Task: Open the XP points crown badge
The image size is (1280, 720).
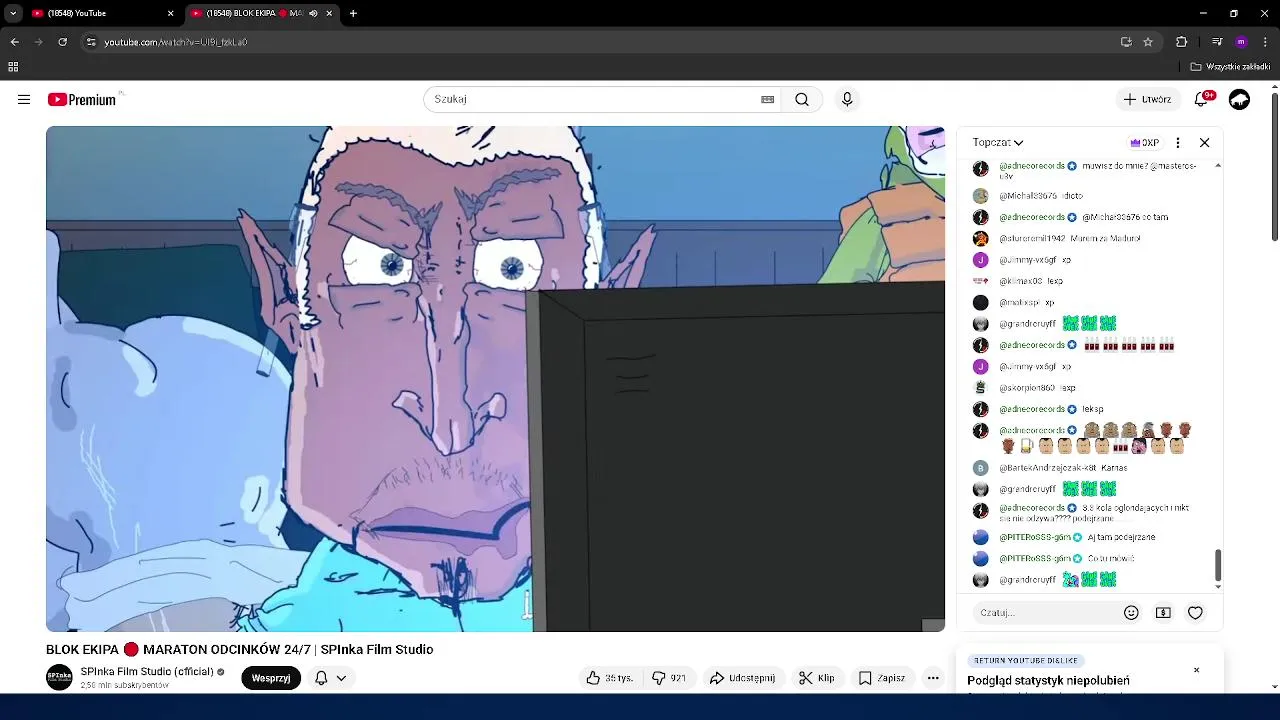Action: [1145, 142]
